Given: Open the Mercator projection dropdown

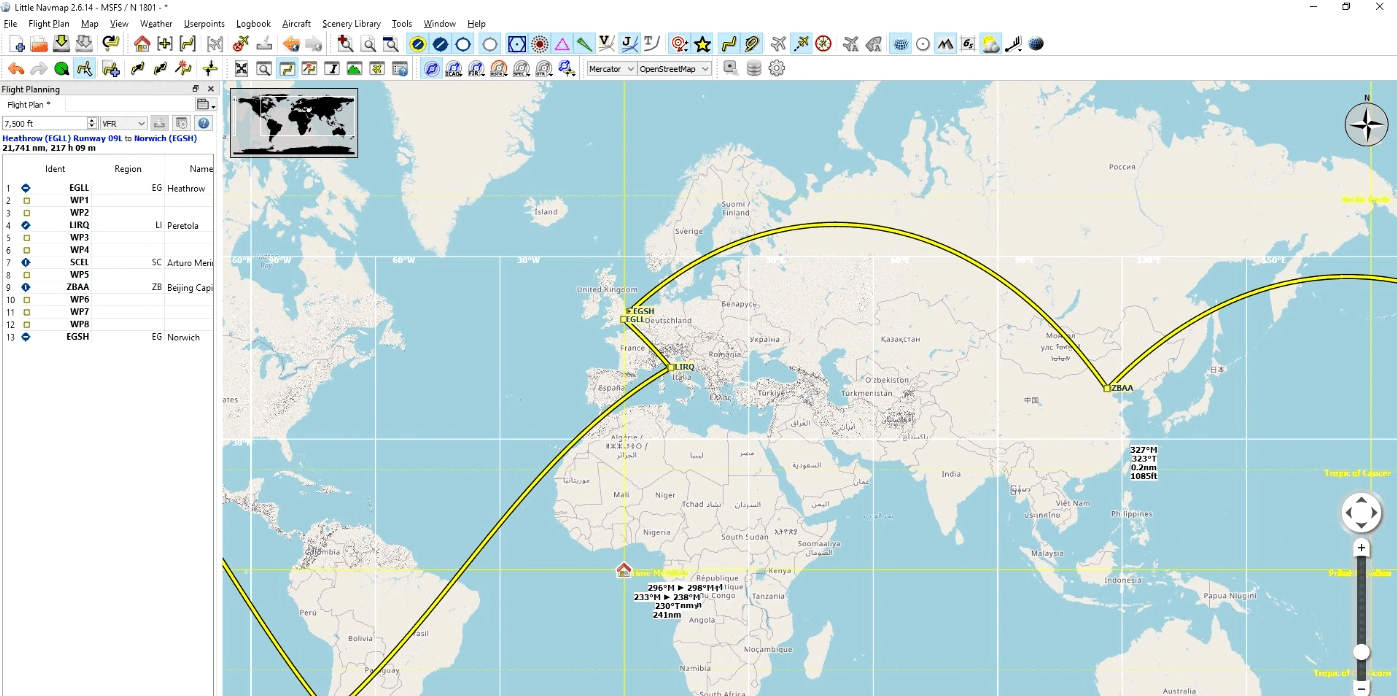Looking at the screenshot, I should [x=610, y=69].
